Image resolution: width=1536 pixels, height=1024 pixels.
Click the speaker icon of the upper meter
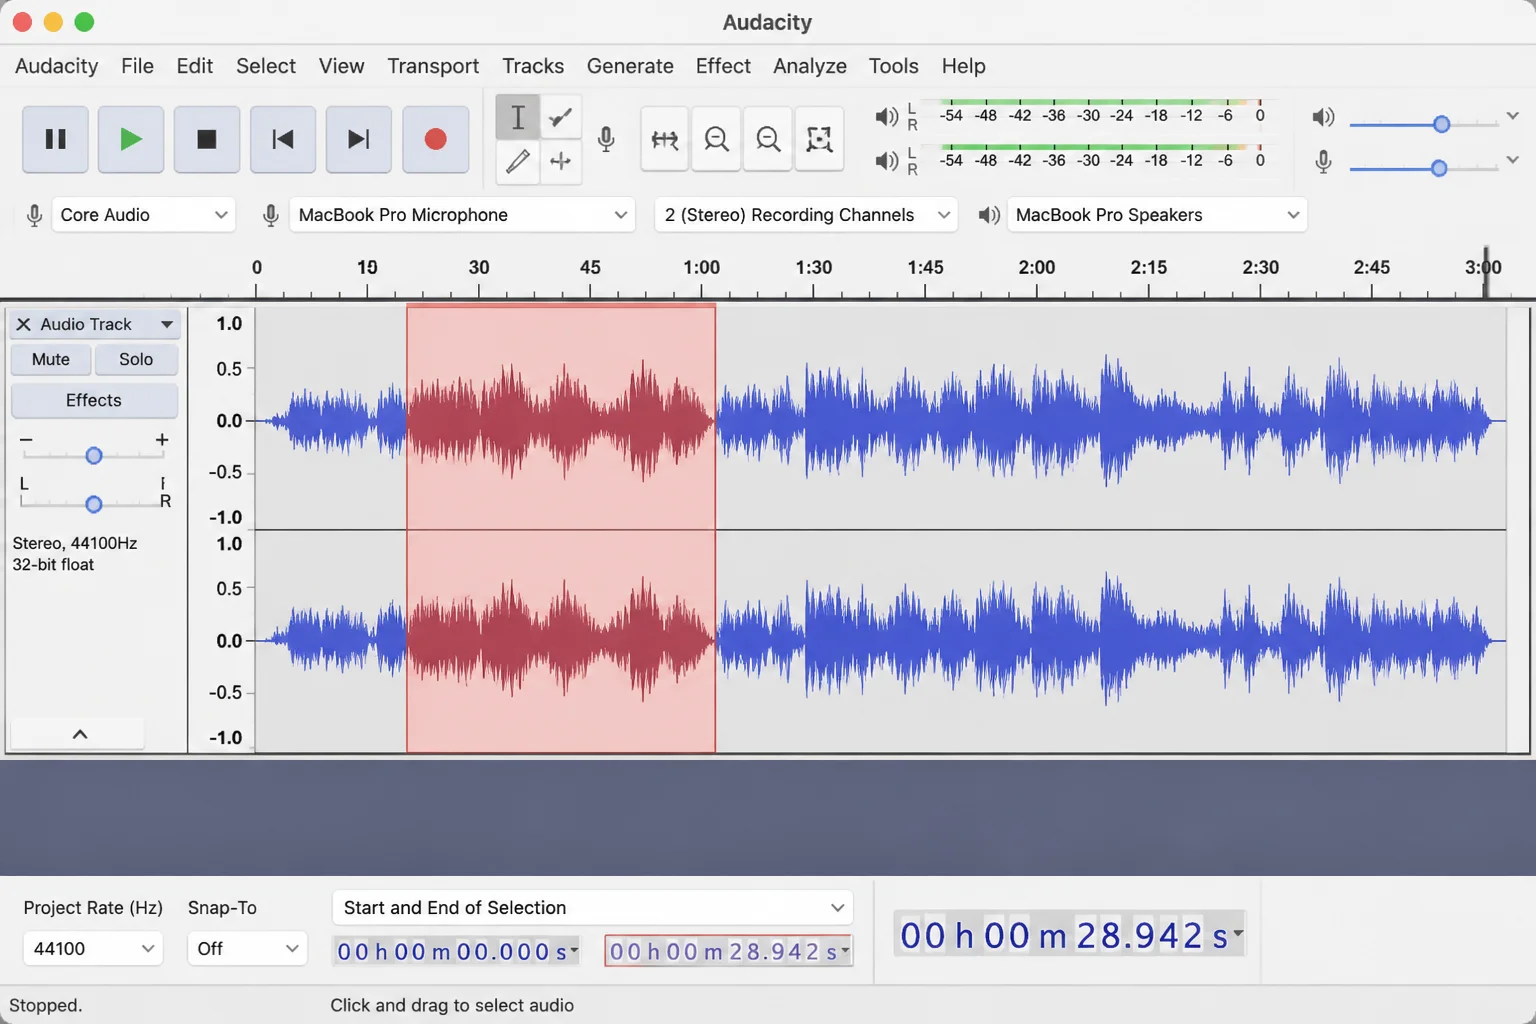(886, 117)
